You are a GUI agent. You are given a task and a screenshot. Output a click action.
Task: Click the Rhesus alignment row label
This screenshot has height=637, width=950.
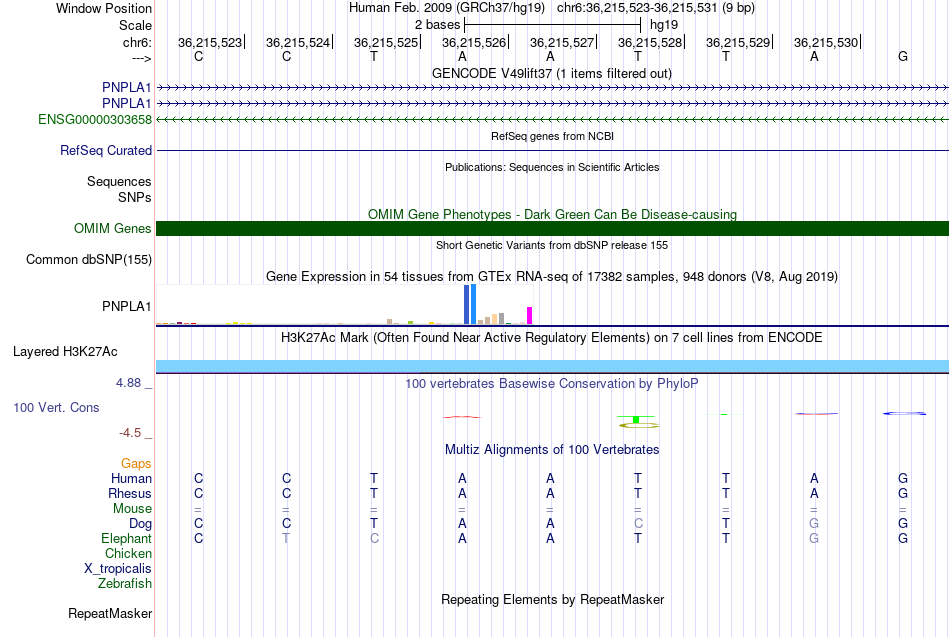coord(130,493)
